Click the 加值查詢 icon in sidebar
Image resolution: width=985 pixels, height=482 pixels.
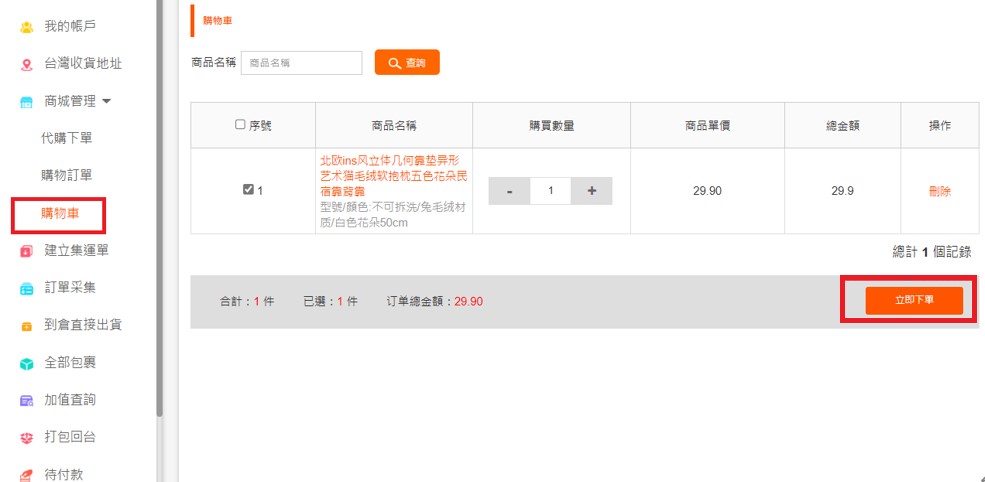[x=27, y=400]
